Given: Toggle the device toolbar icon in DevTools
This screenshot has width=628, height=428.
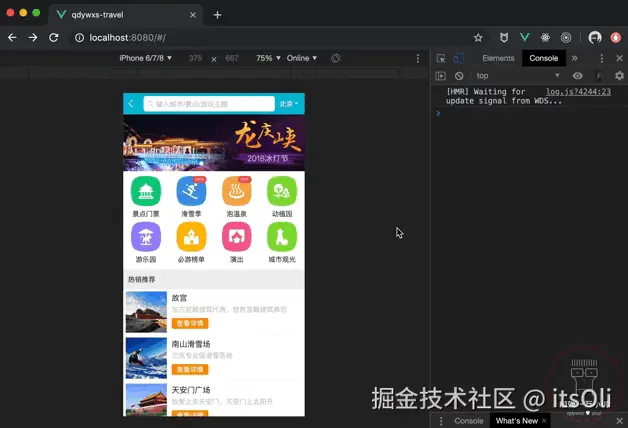Looking at the screenshot, I should click(x=459, y=58).
